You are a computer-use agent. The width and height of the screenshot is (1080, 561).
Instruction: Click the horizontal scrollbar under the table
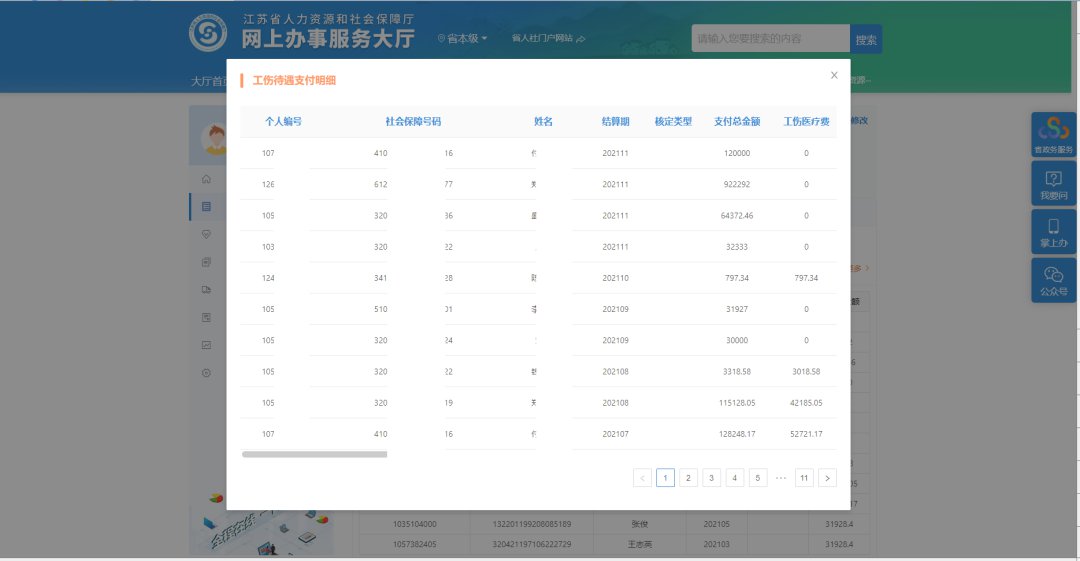pos(314,454)
